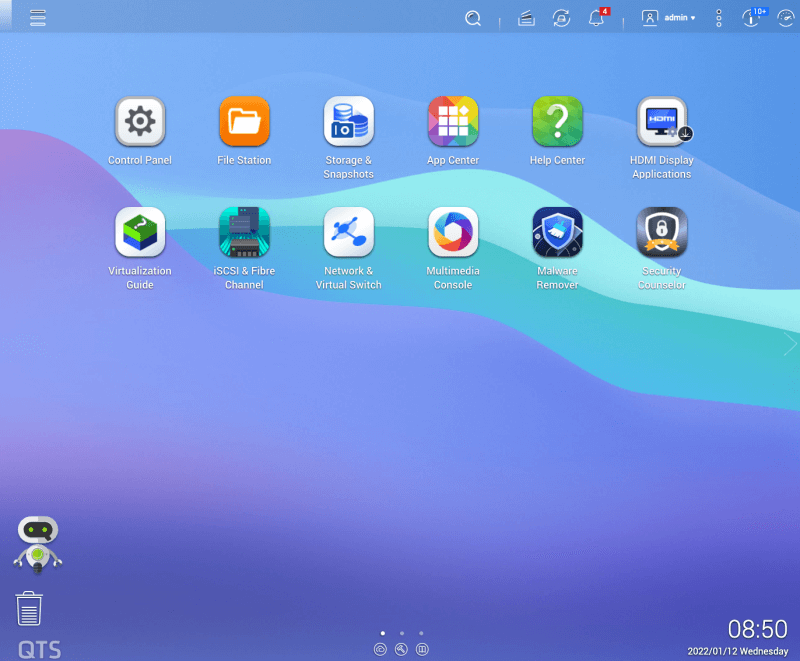
Task: Open the notifications bell showing 4 alerts
Action: tap(597, 18)
